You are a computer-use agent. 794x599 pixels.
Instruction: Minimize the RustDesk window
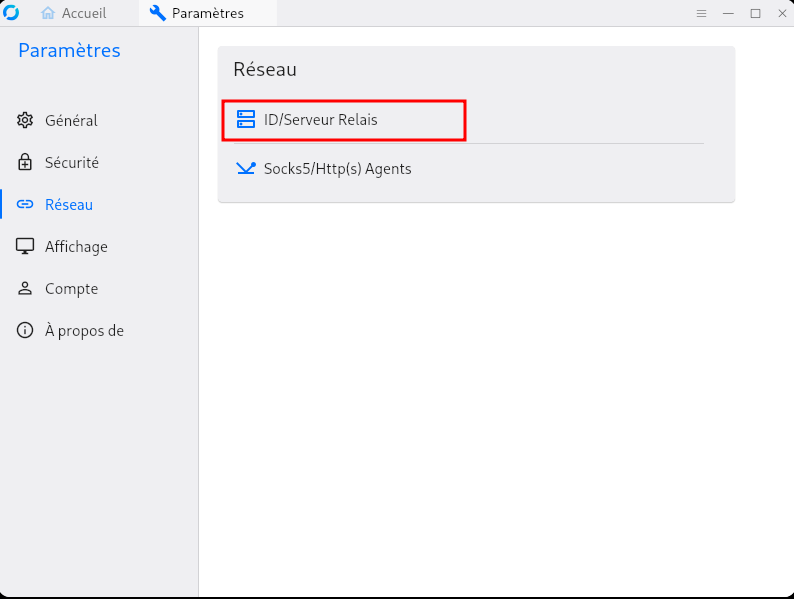tap(728, 13)
